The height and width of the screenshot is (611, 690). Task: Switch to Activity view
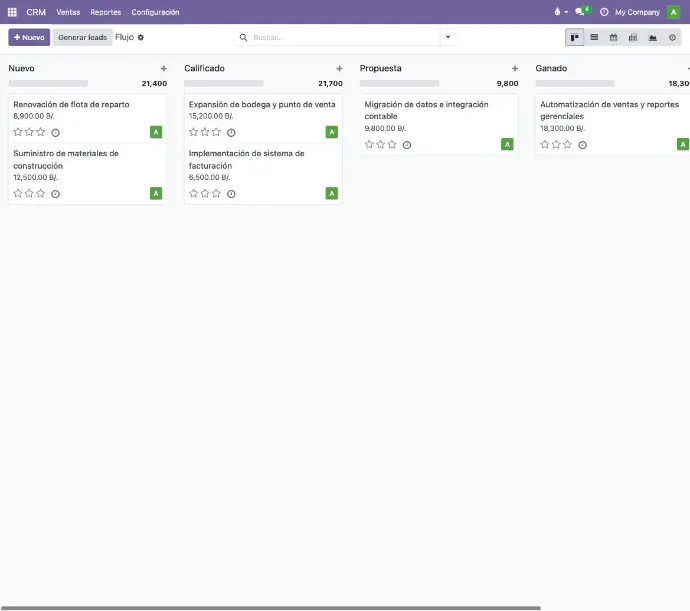click(672, 37)
